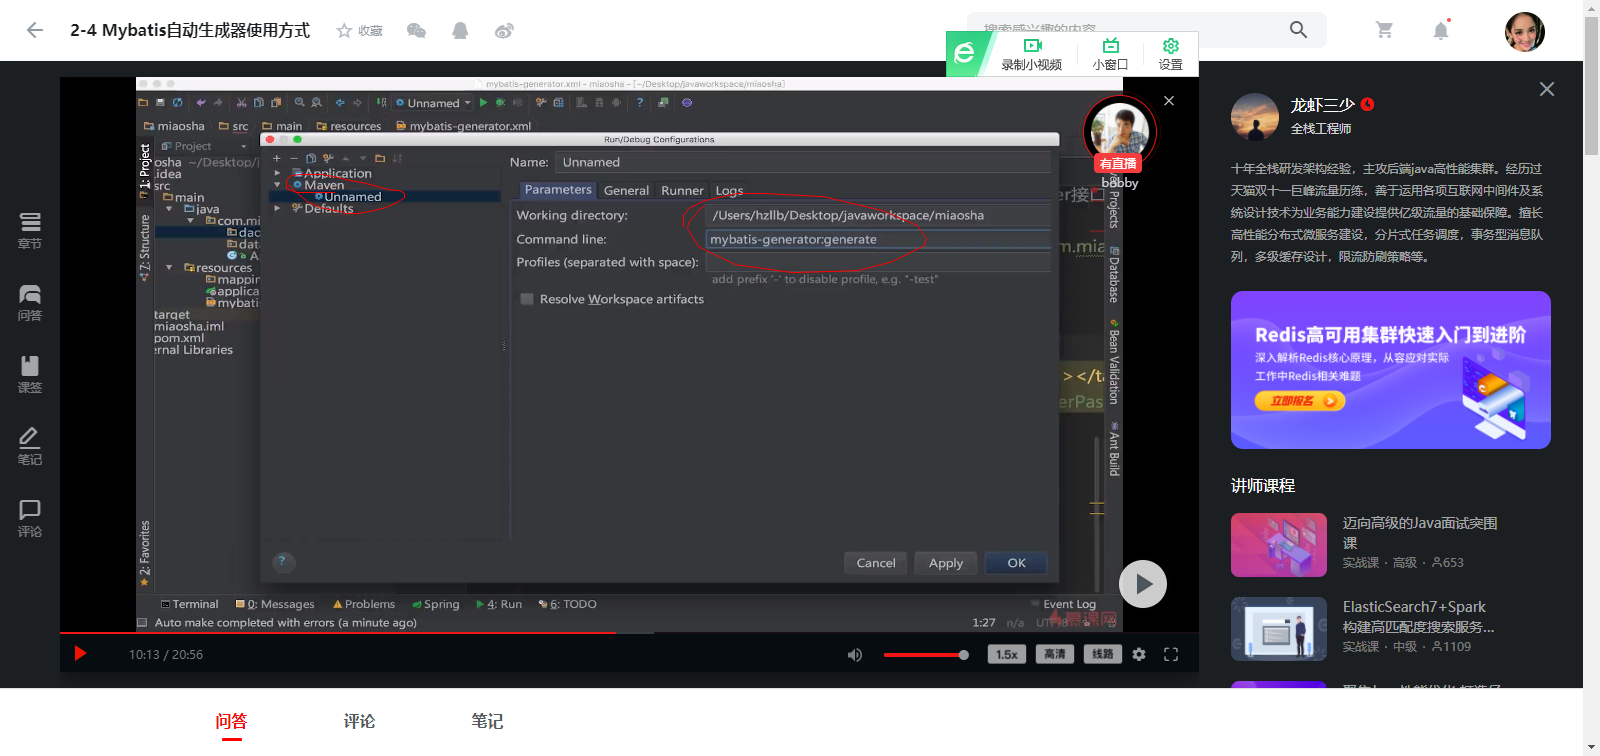Viewport: 1600px width, 756px height.
Task: Click 立即报名 on the Redis banner
Action: [1300, 401]
